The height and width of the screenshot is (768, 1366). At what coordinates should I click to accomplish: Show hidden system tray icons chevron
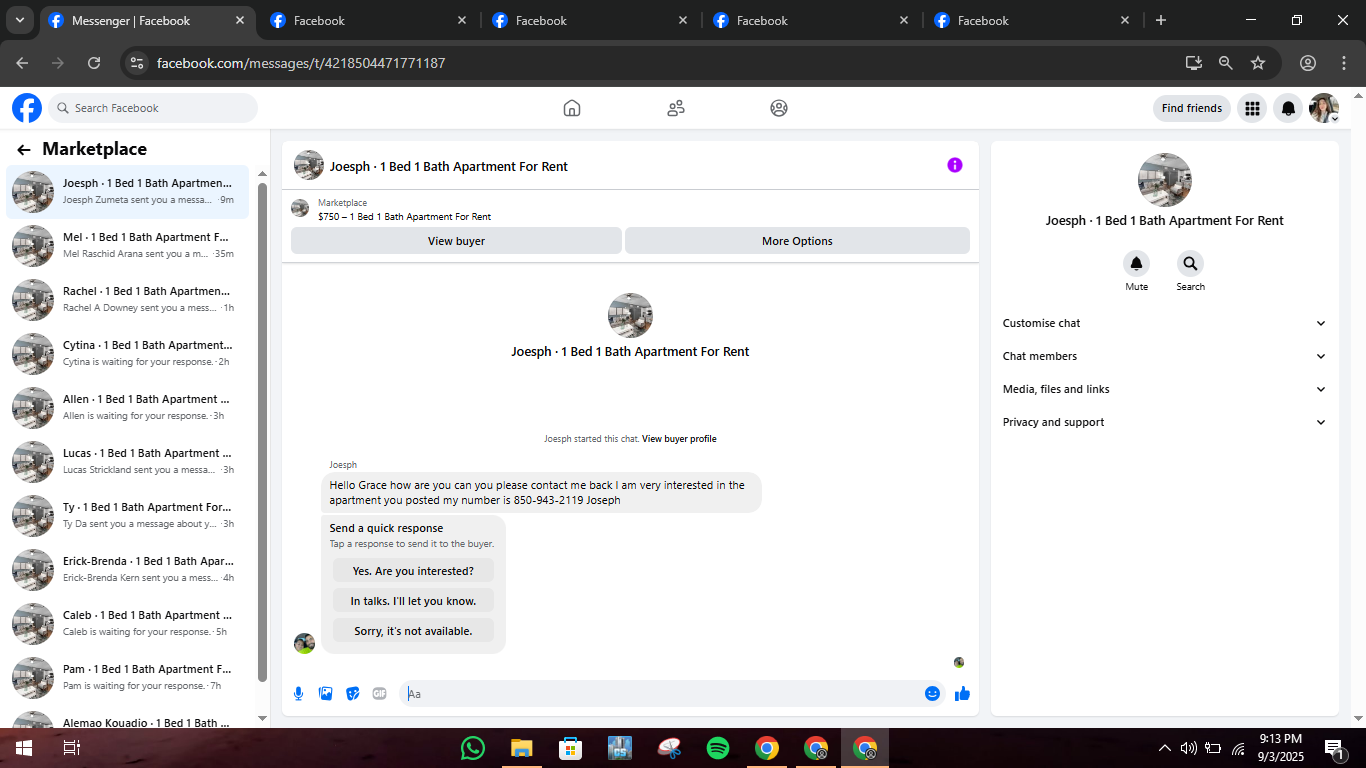pos(1164,748)
